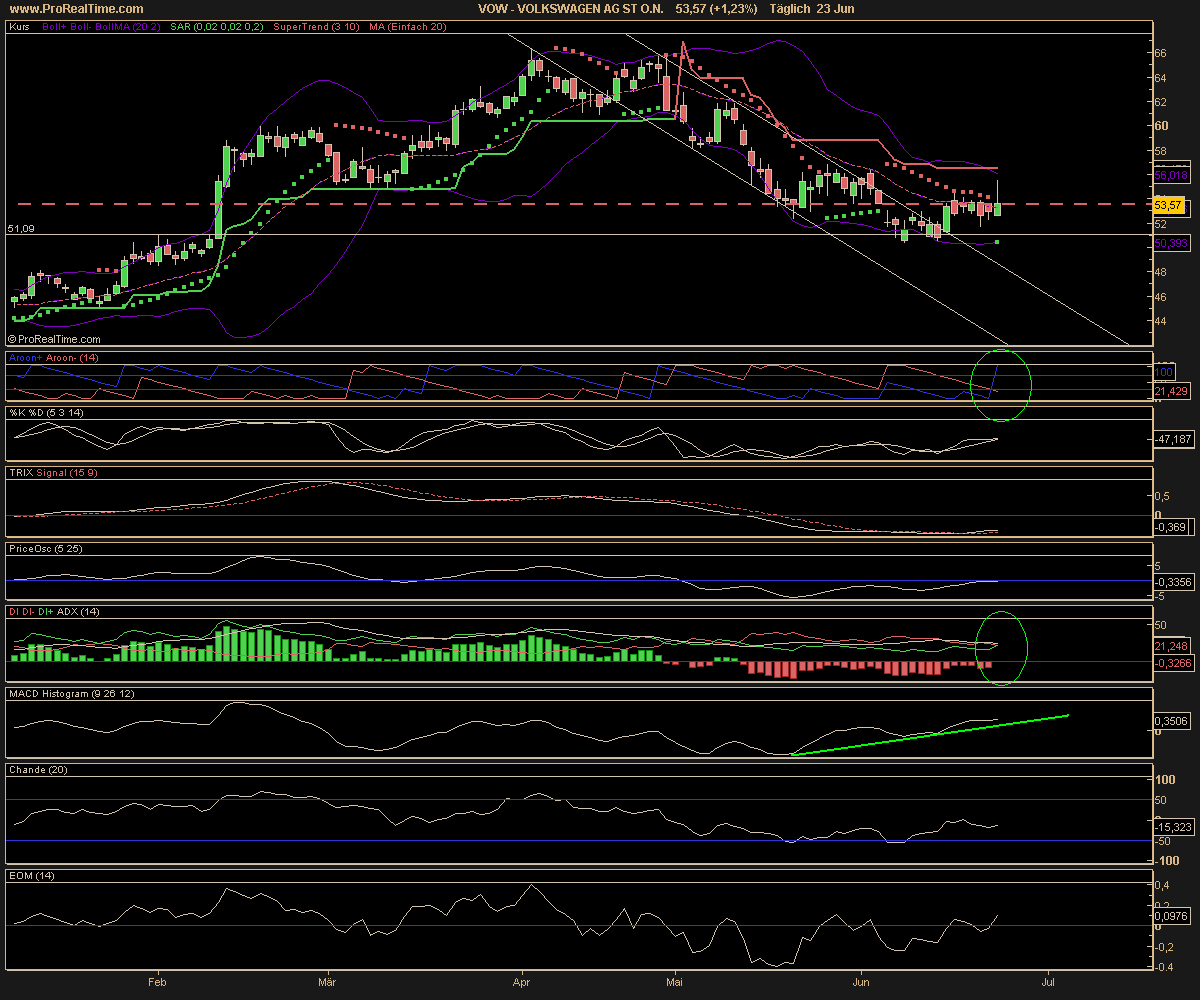This screenshot has width=1200, height=1000.
Task: Click the Mai label on time axis
Action: pyautogui.click(x=675, y=981)
